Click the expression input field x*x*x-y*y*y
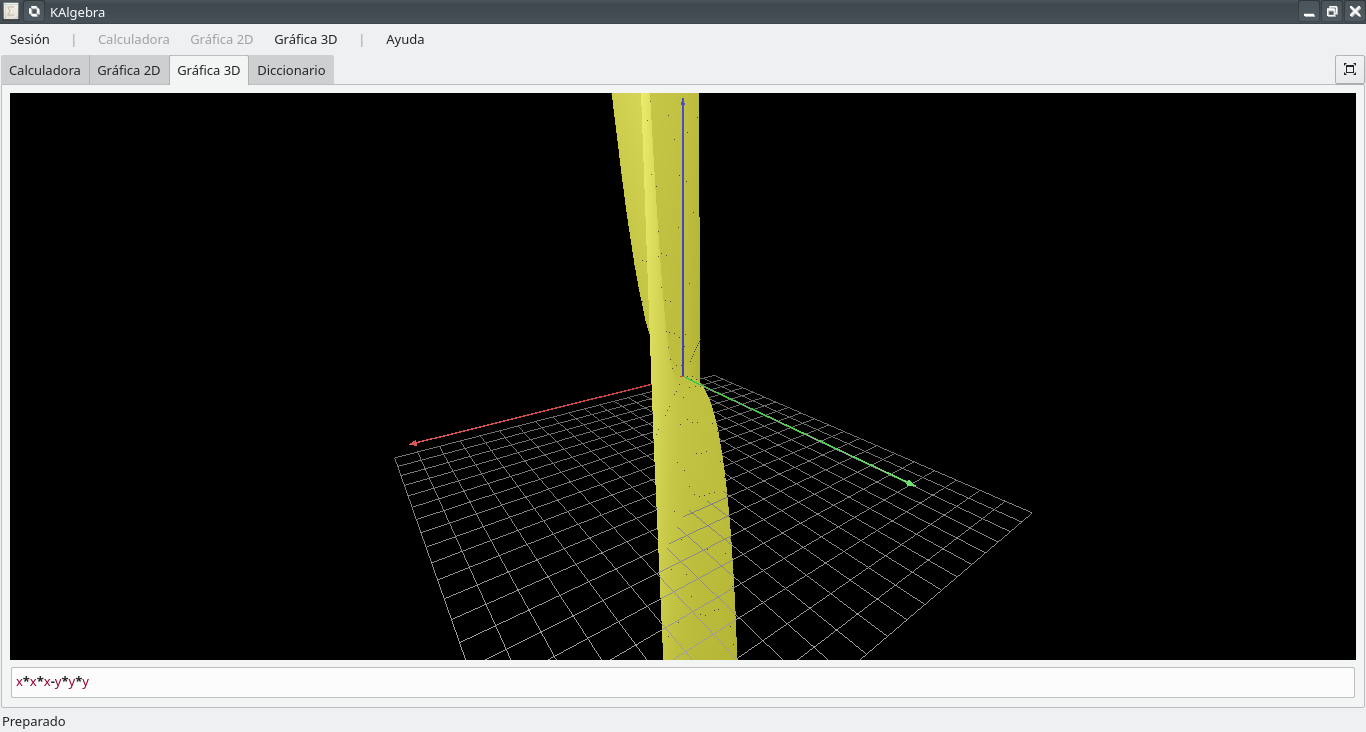The height and width of the screenshot is (732, 1366). (x=683, y=682)
